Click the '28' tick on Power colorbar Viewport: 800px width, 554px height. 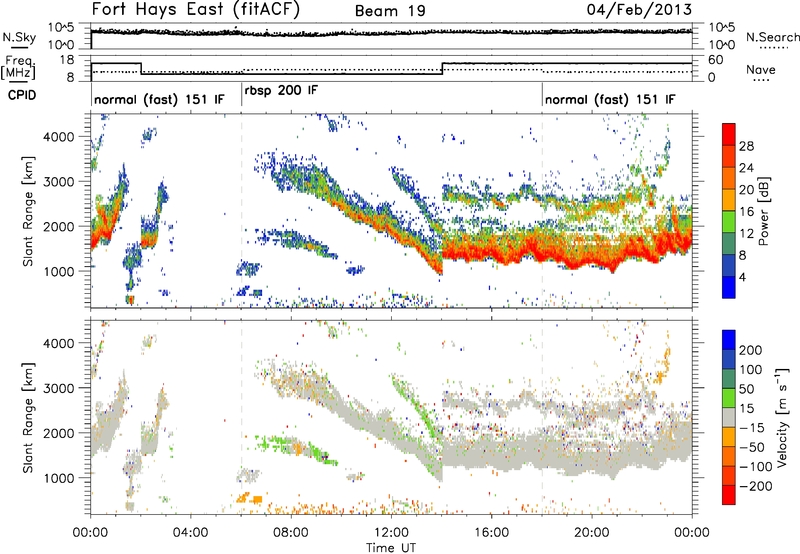pos(746,146)
